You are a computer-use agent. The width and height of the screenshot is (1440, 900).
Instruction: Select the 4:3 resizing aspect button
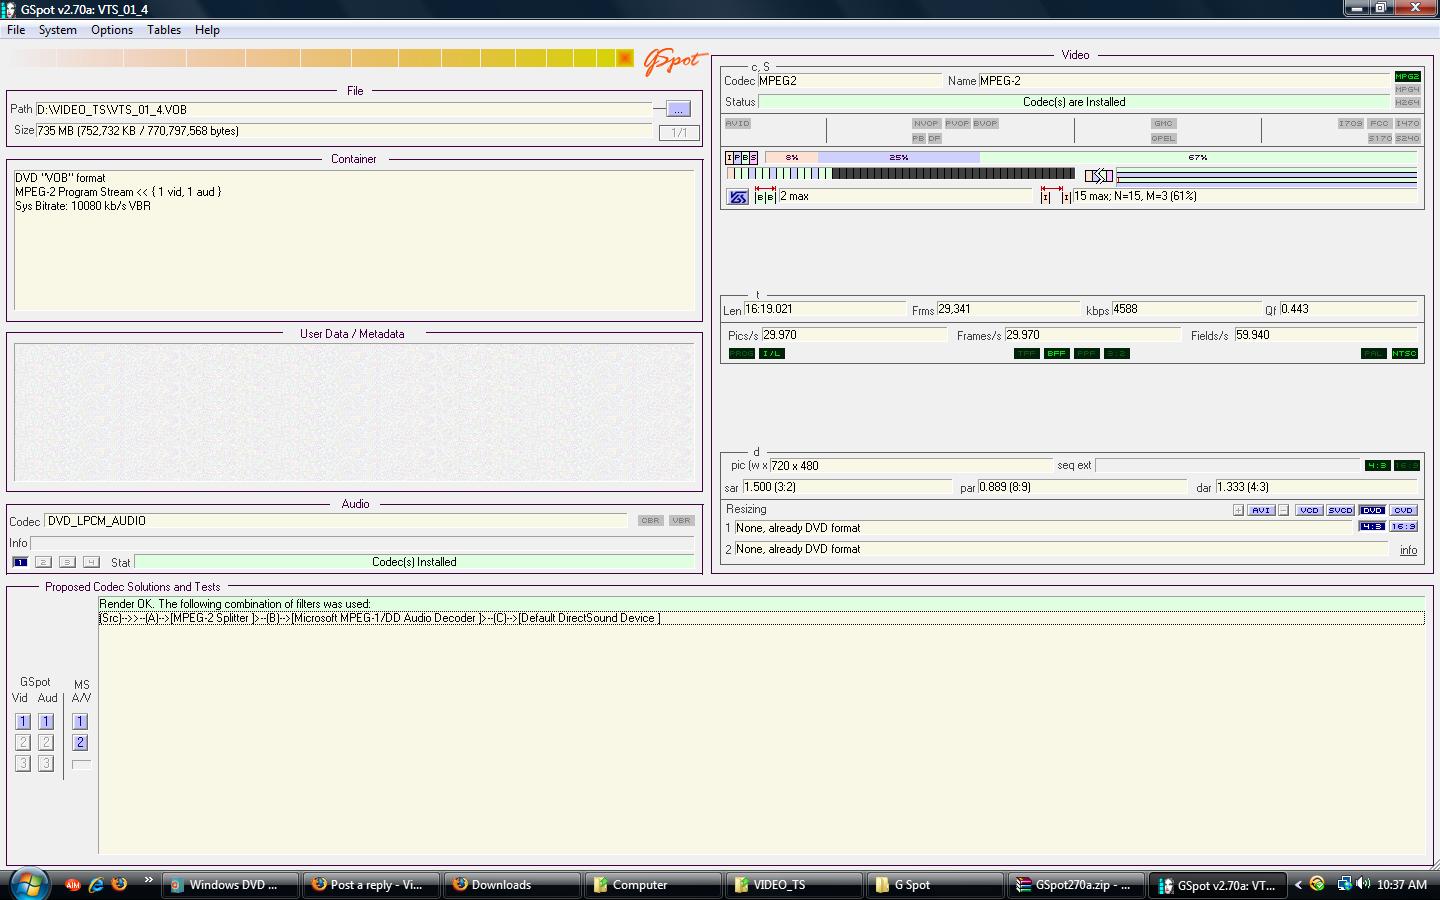pyautogui.click(x=1372, y=526)
